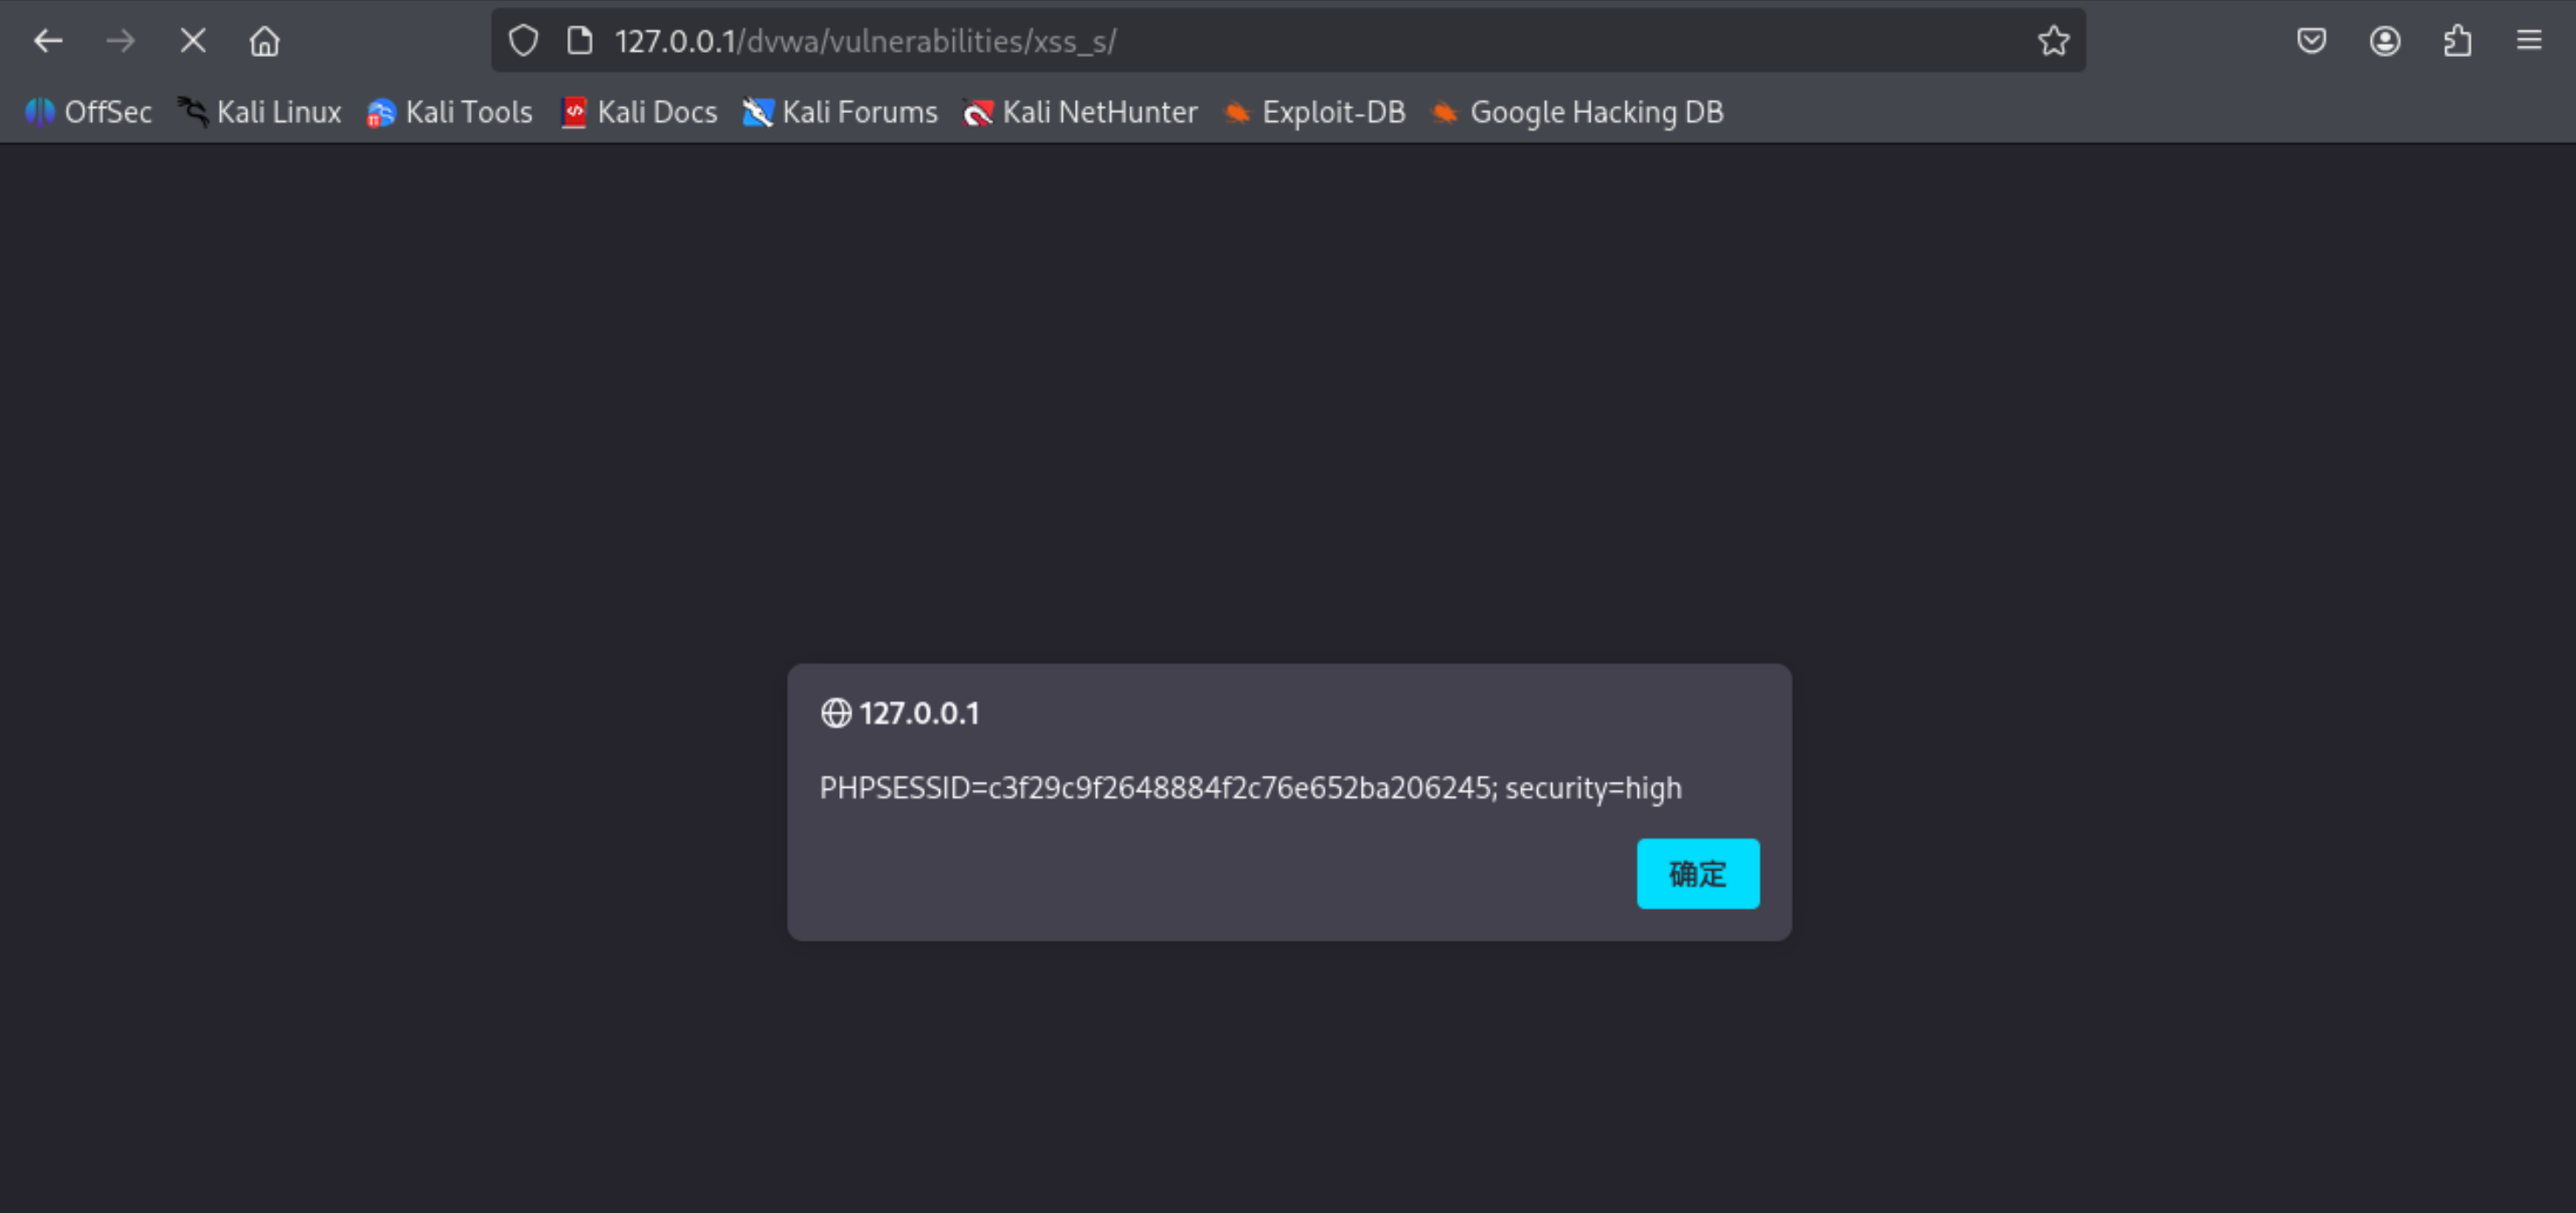Bookmark this page with star icon
The height and width of the screenshot is (1213, 2576).
(2052, 41)
